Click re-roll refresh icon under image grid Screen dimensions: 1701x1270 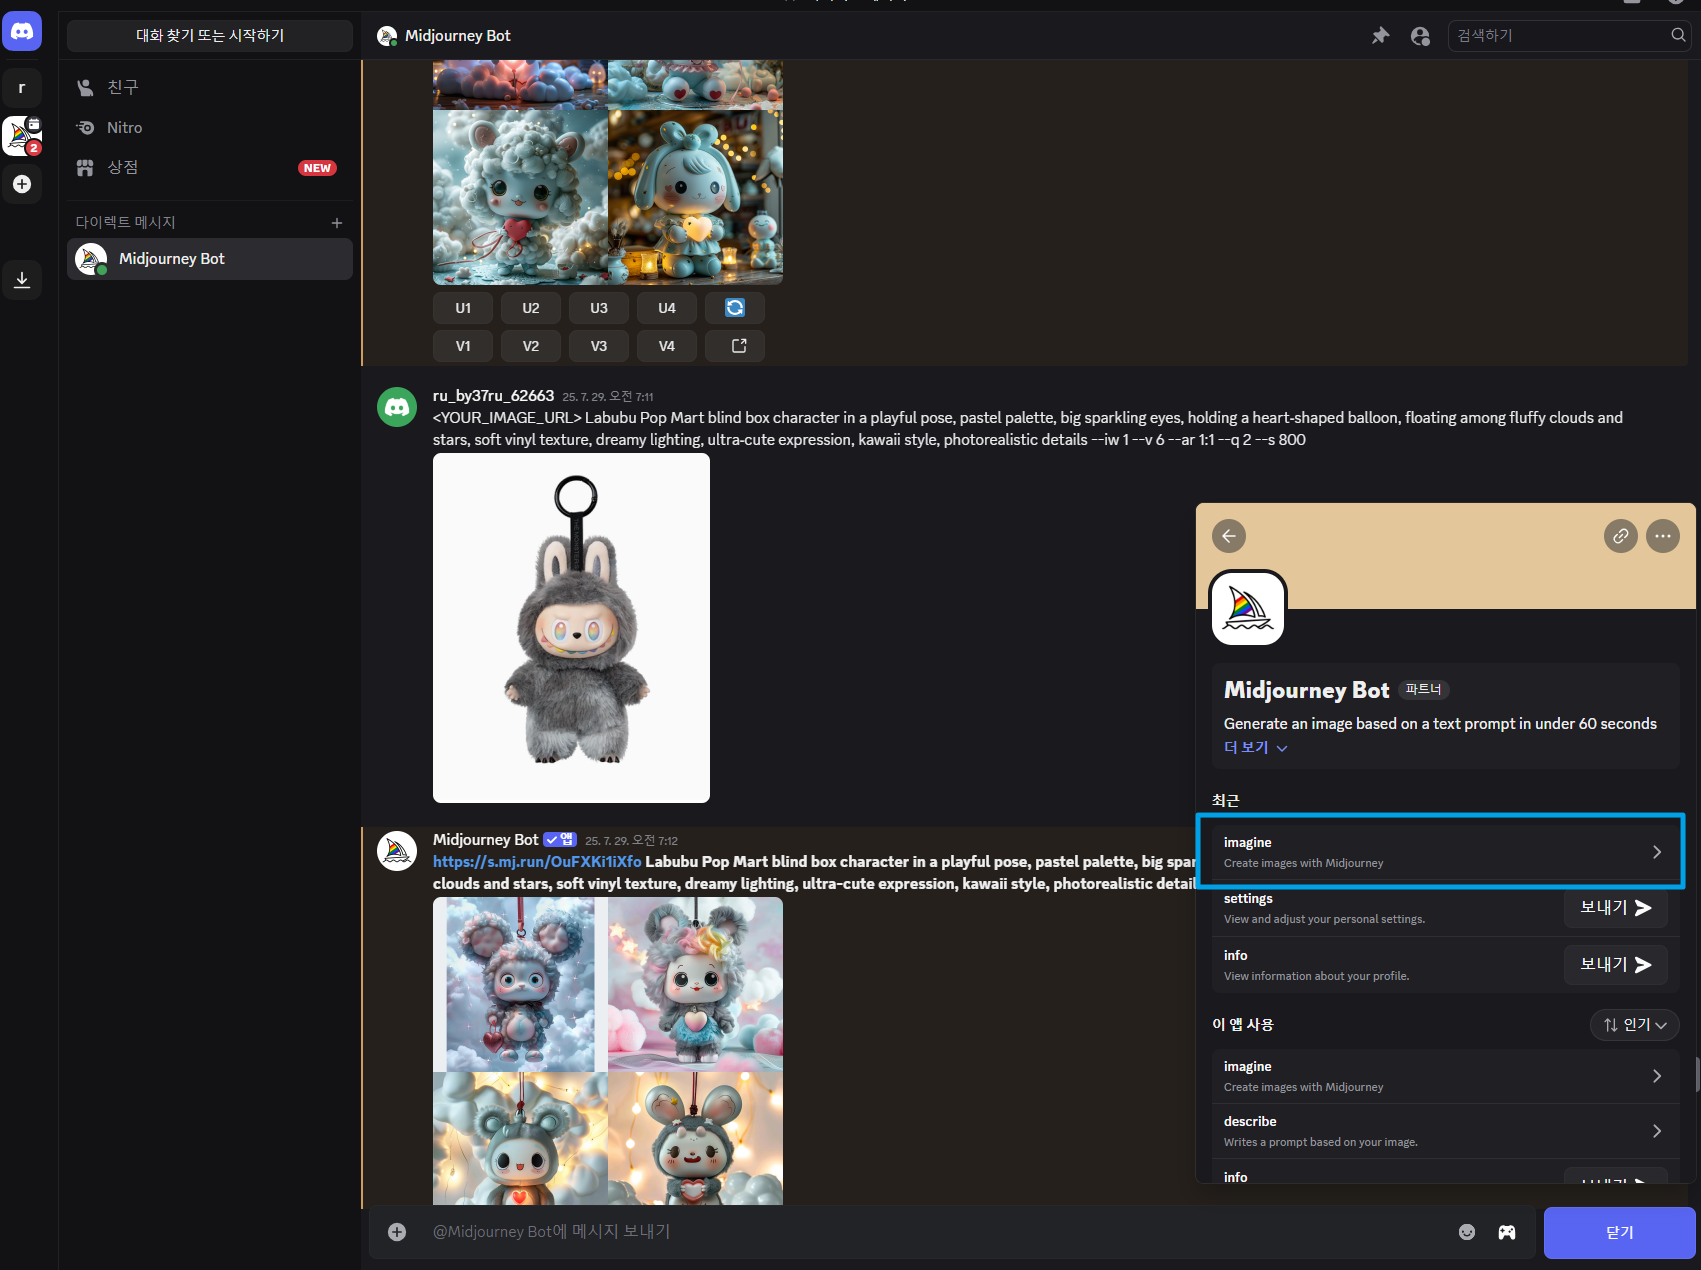pos(735,308)
